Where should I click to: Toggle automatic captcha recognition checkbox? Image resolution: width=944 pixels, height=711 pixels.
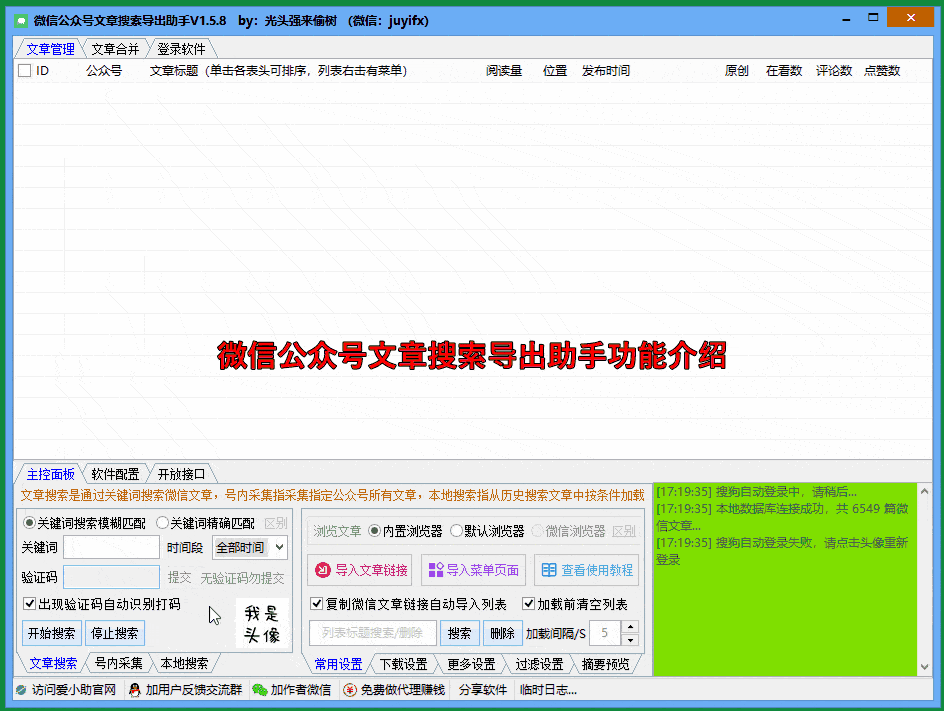30,604
